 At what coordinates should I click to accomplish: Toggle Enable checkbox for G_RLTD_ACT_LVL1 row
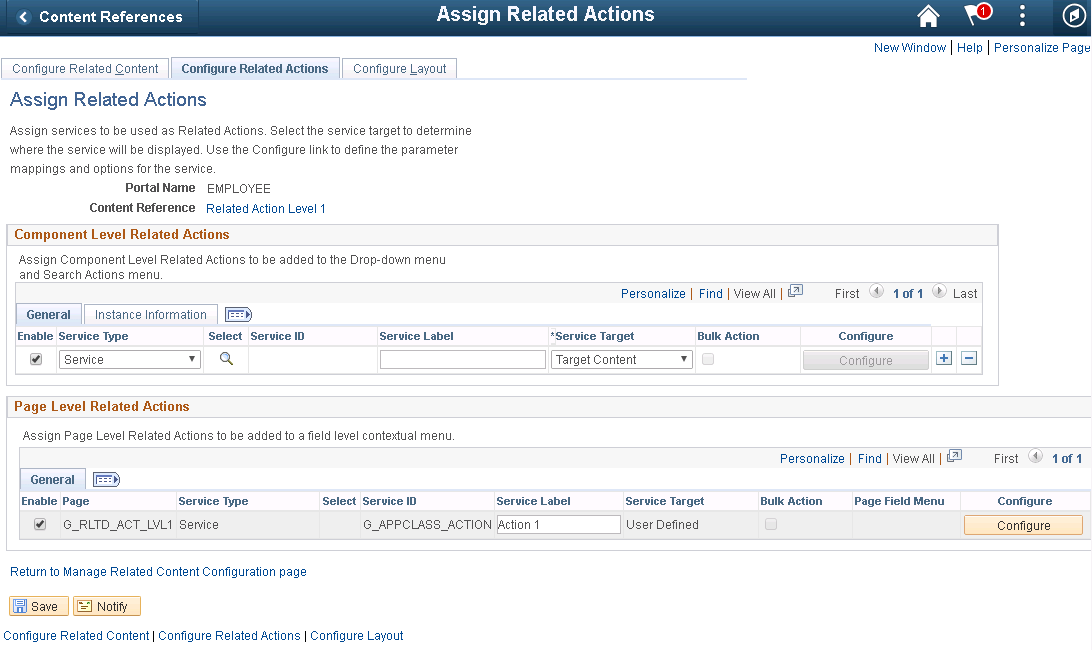[x=40, y=524]
